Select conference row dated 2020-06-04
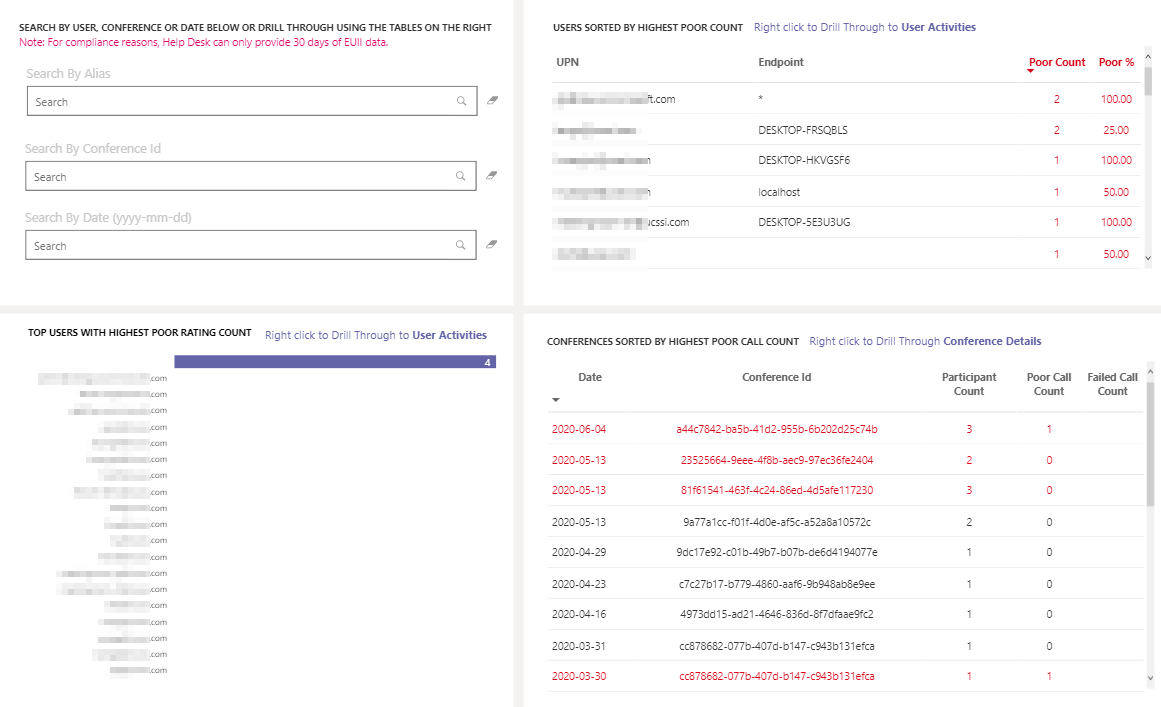The width and height of the screenshot is (1161, 707). tap(845, 429)
